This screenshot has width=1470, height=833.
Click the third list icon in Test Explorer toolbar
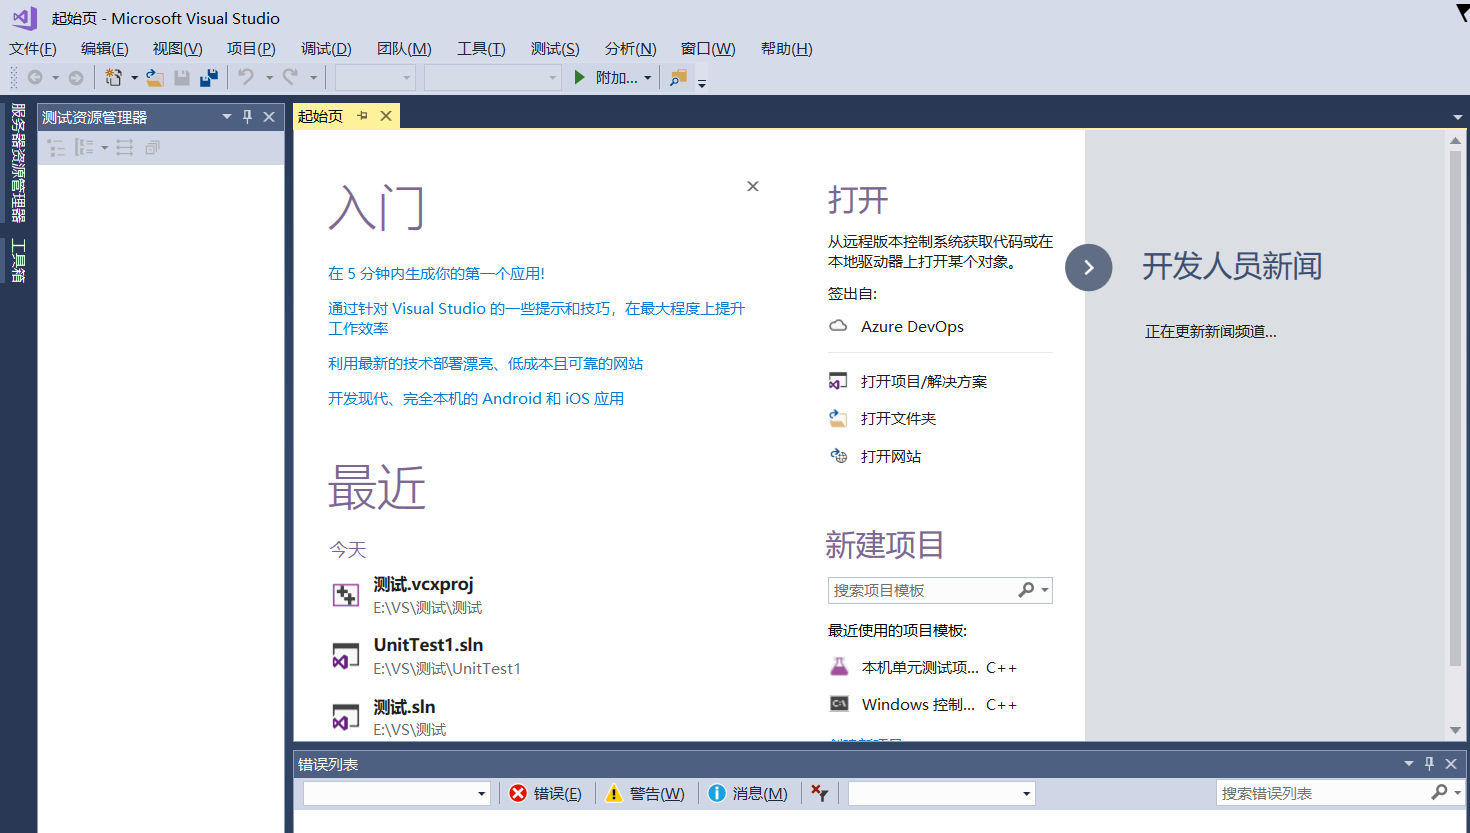124,148
